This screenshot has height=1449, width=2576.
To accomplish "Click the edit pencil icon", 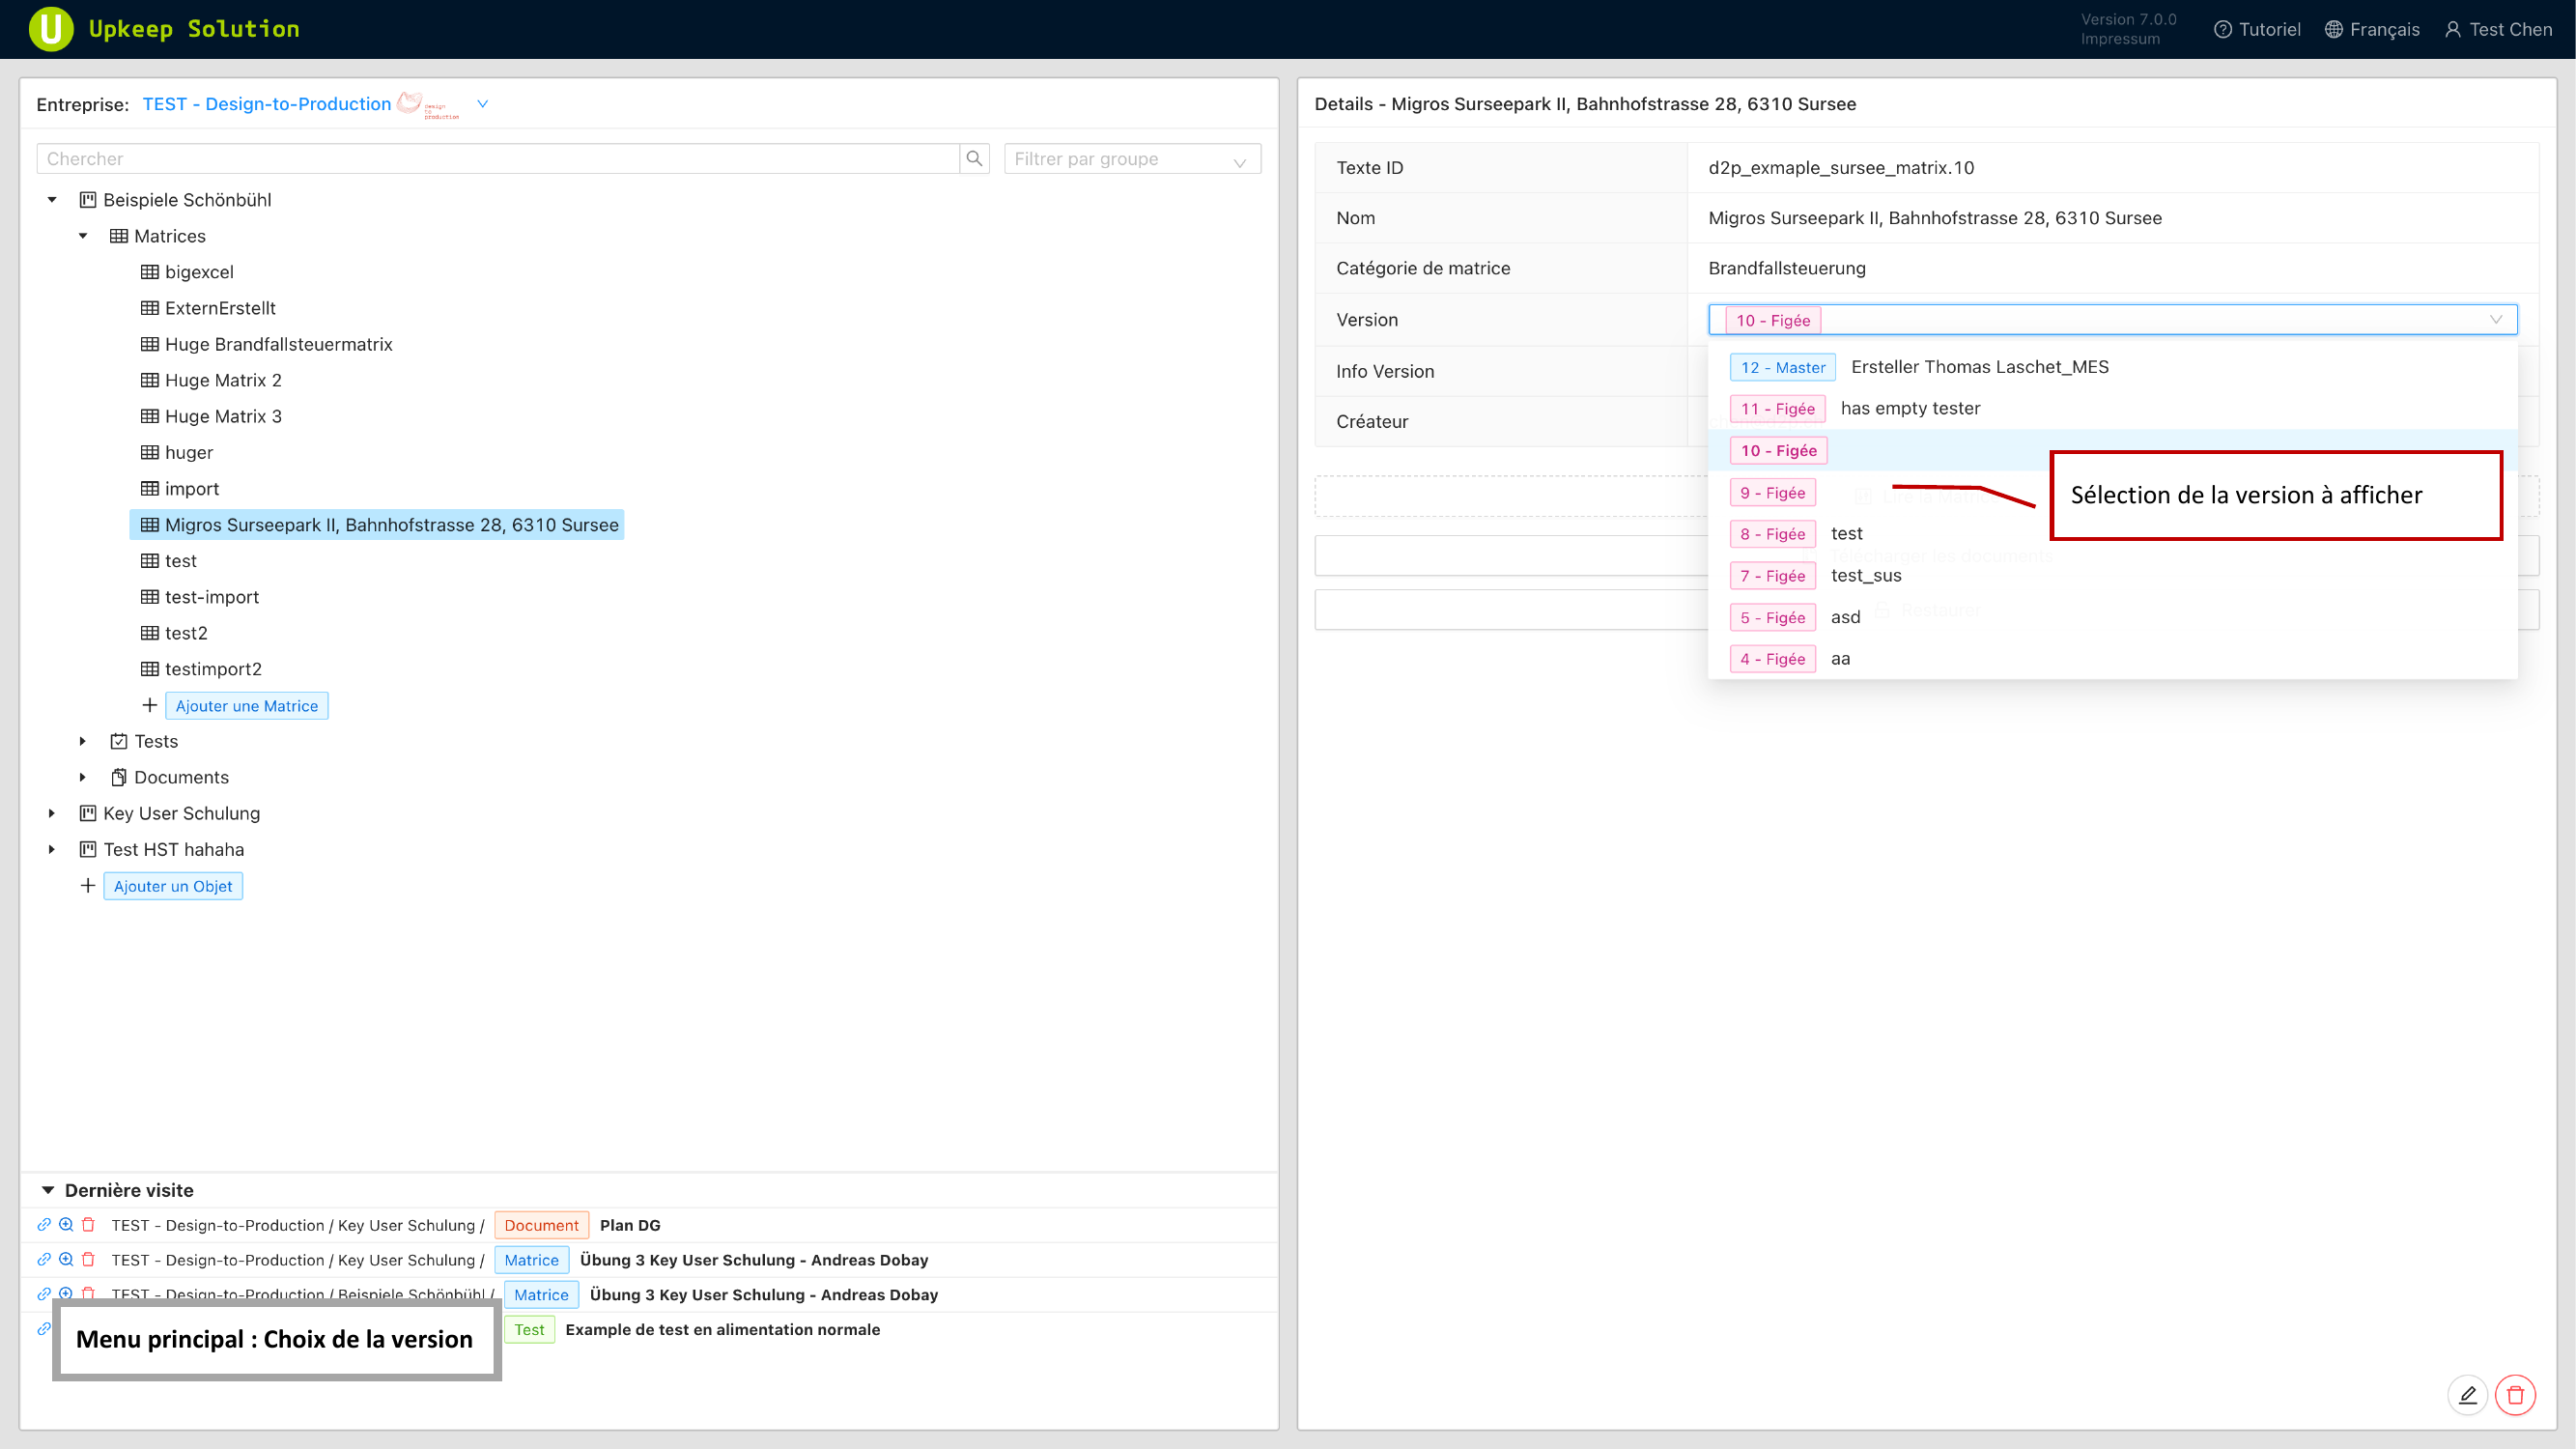I will point(2467,1395).
